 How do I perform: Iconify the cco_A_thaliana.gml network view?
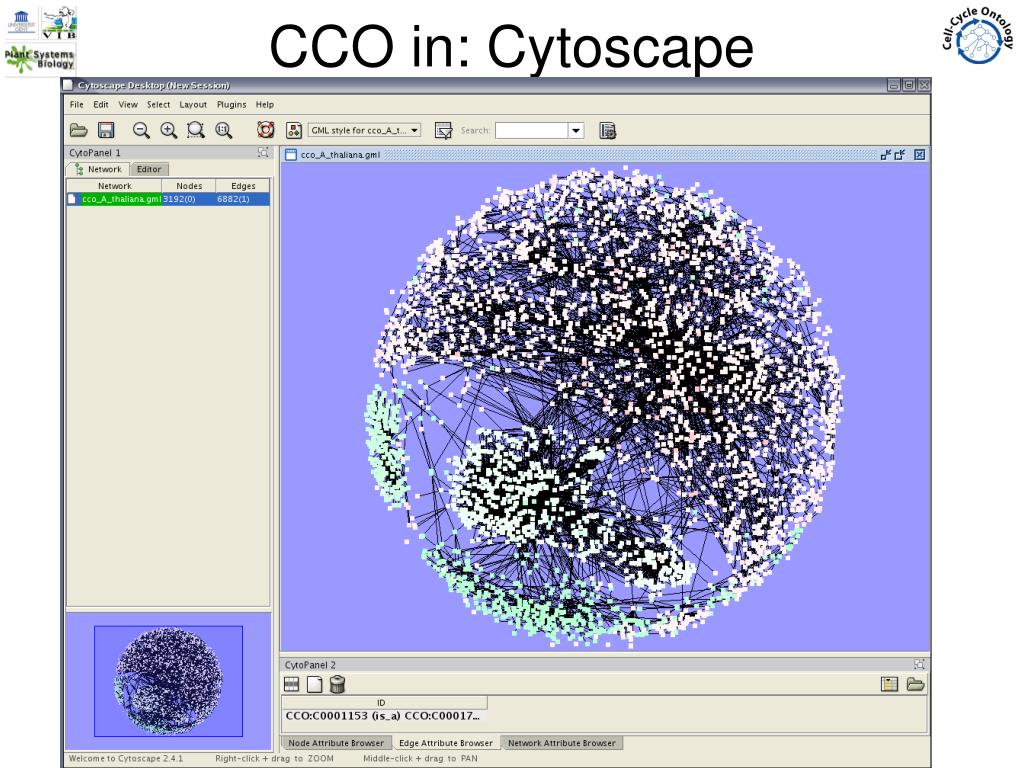pyautogui.click(x=886, y=155)
